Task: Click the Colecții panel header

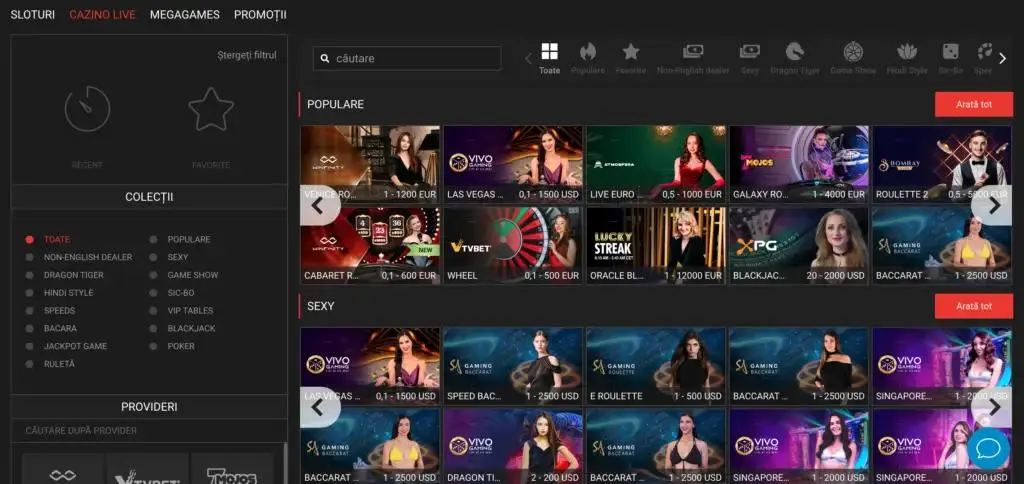Action: point(149,197)
